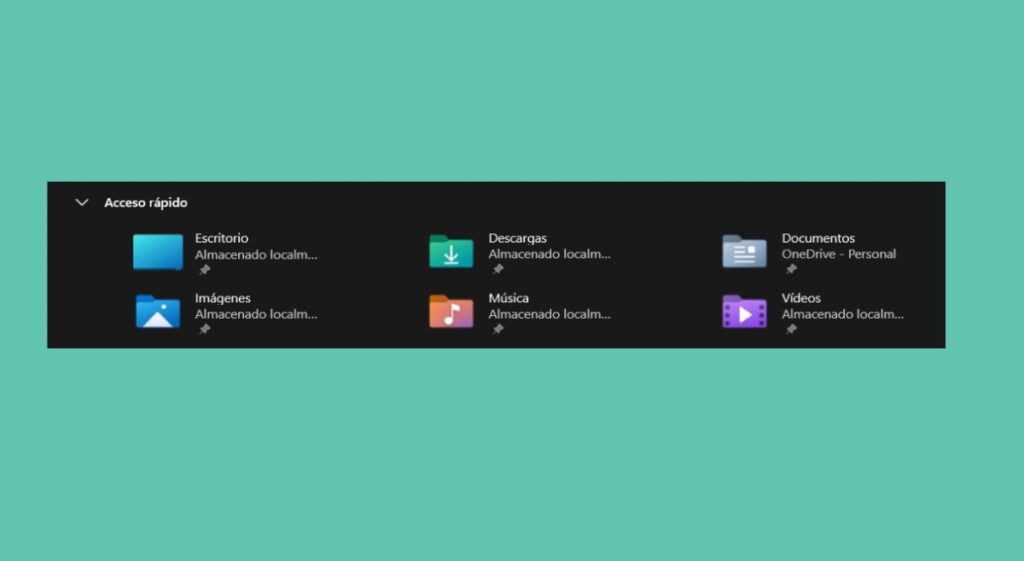
Task: Click the pin icon under Vídeos
Action: [791, 329]
